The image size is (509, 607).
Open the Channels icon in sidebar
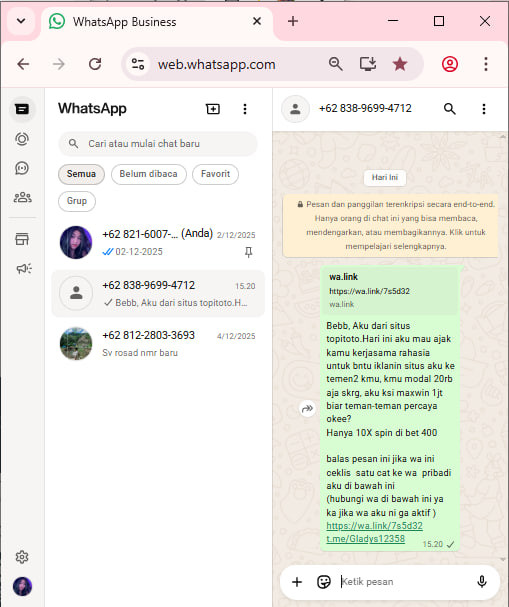click(x=22, y=168)
